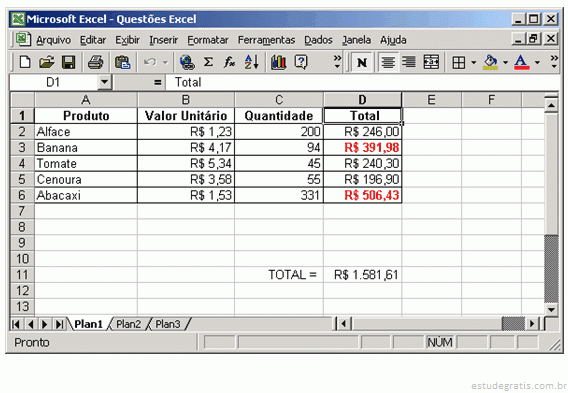
Task: Open a file with the Open folder icon
Action: click(47, 62)
